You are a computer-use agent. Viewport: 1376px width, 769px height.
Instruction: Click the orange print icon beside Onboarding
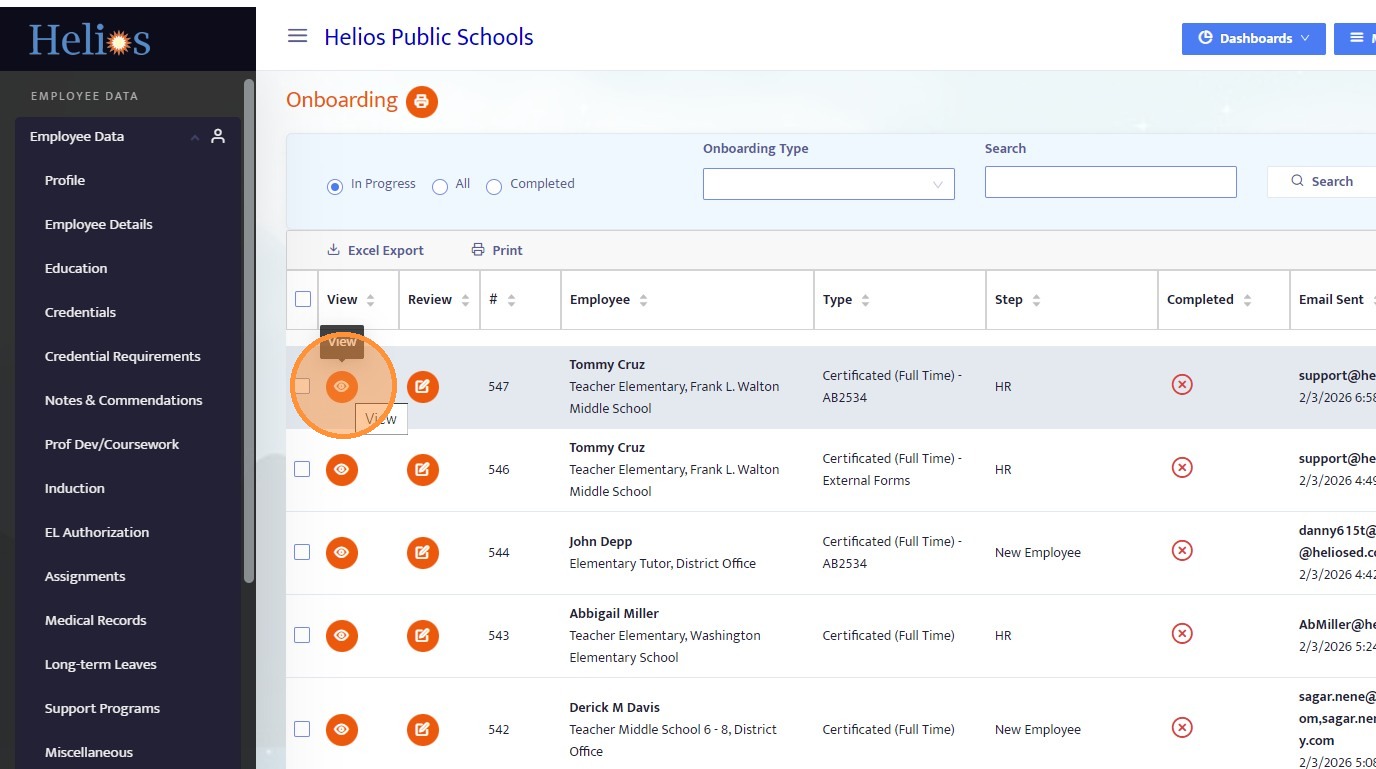[421, 101]
